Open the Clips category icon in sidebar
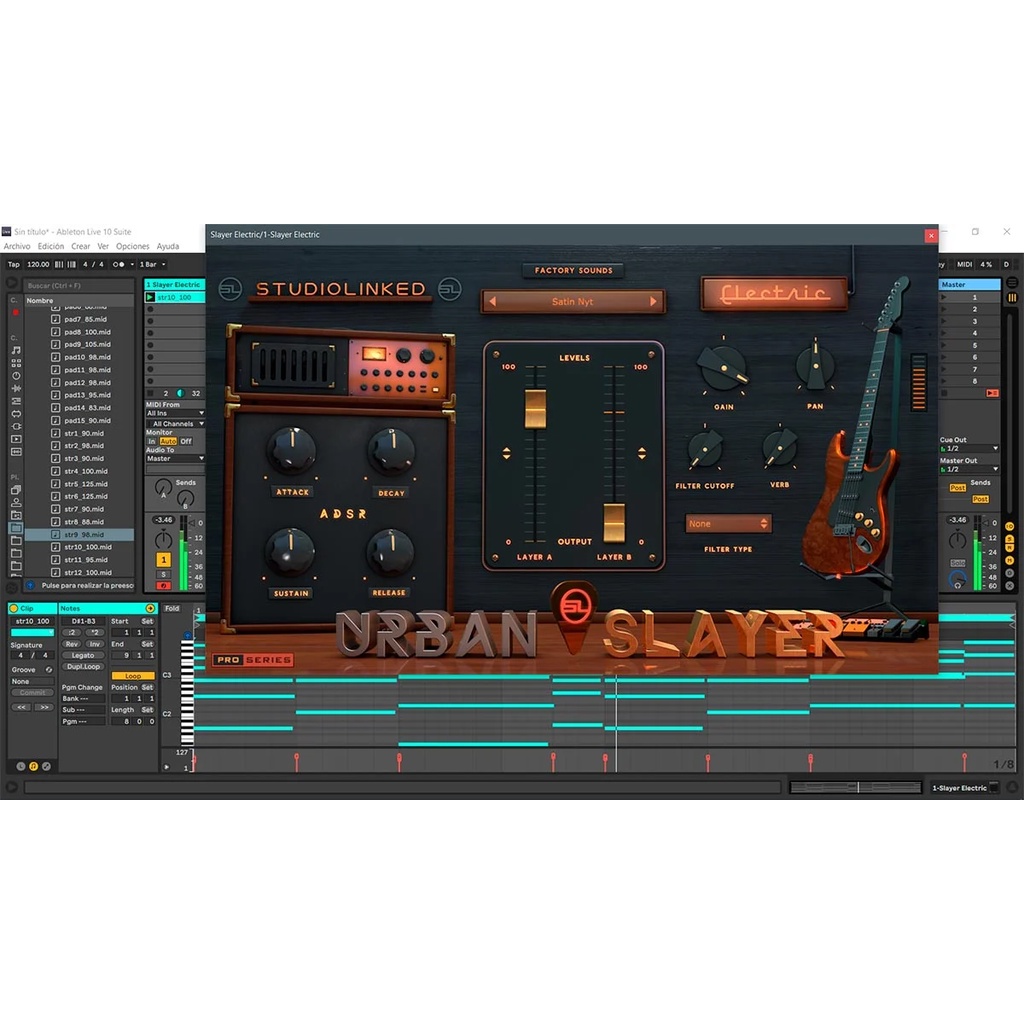This screenshot has width=1024, height=1024. (x=16, y=439)
